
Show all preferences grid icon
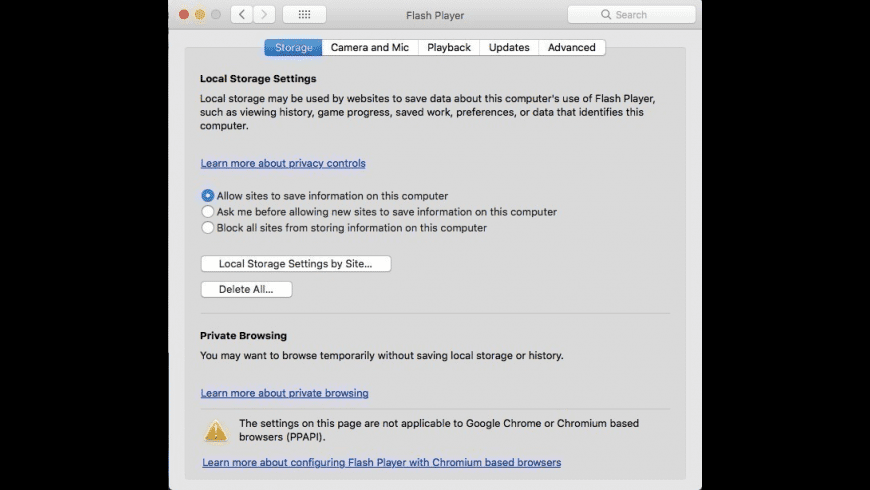pos(304,15)
